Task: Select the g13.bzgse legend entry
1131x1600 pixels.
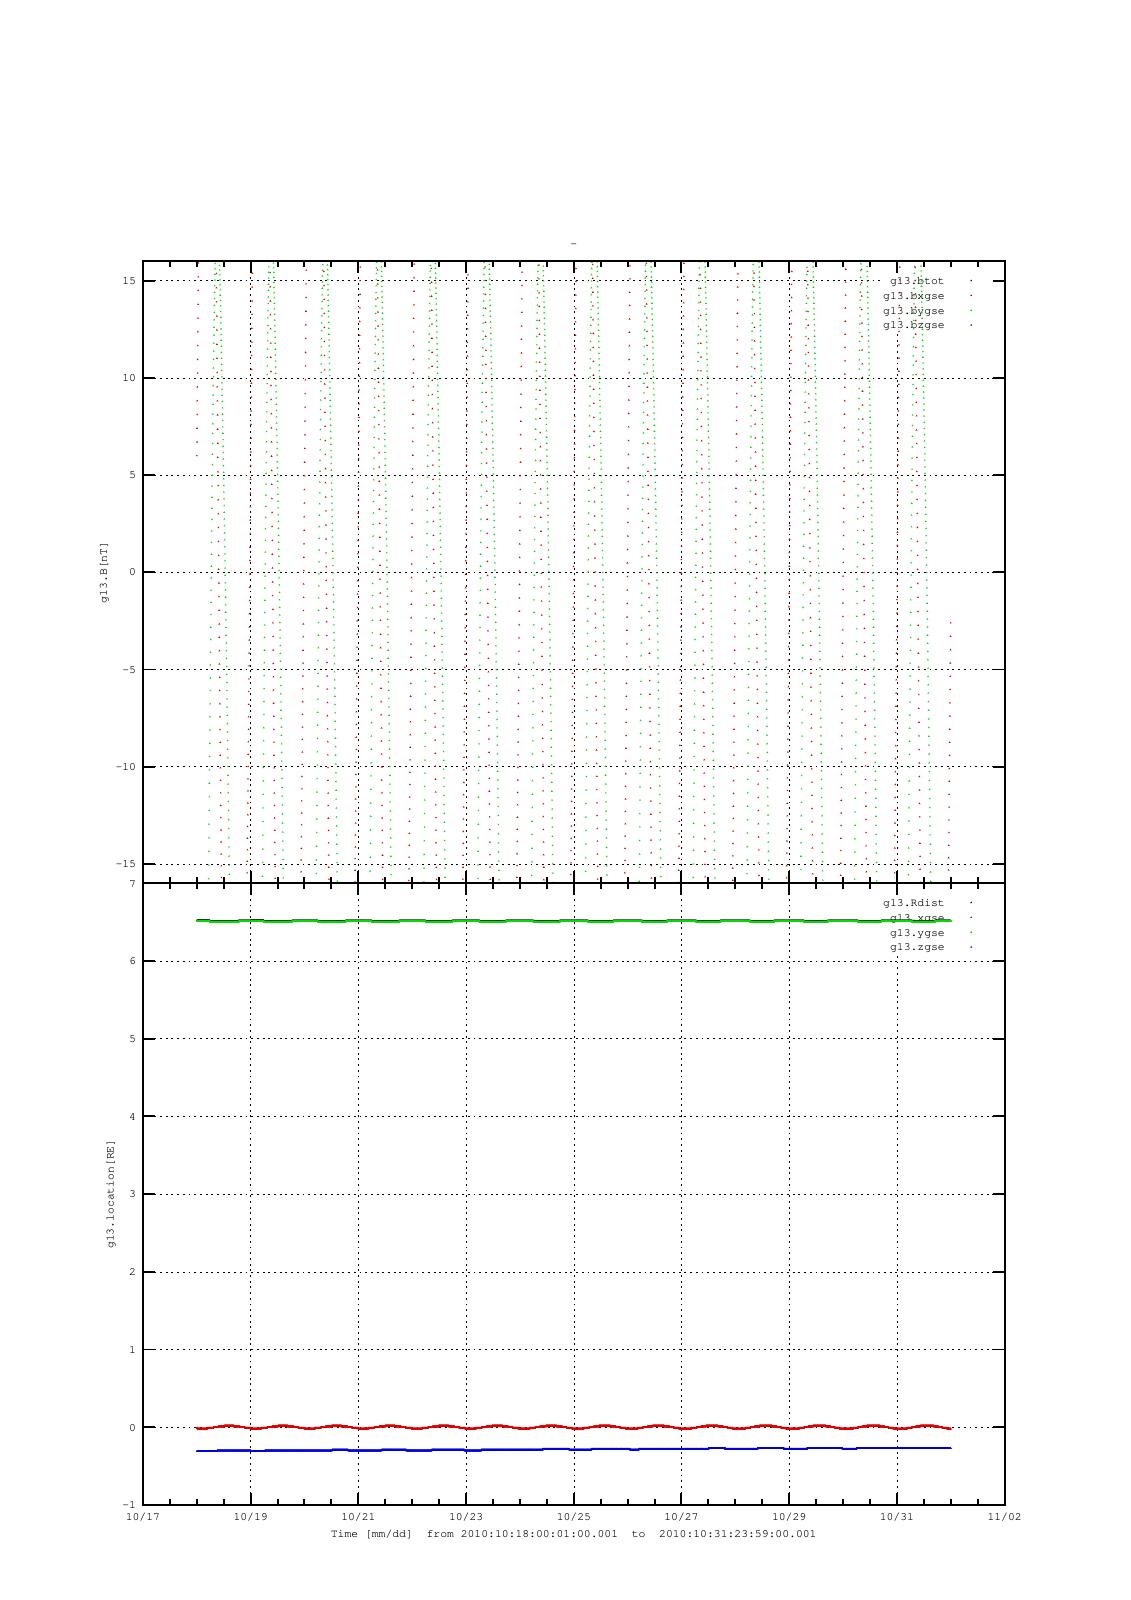Action: pyautogui.click(x=913, y=325)
